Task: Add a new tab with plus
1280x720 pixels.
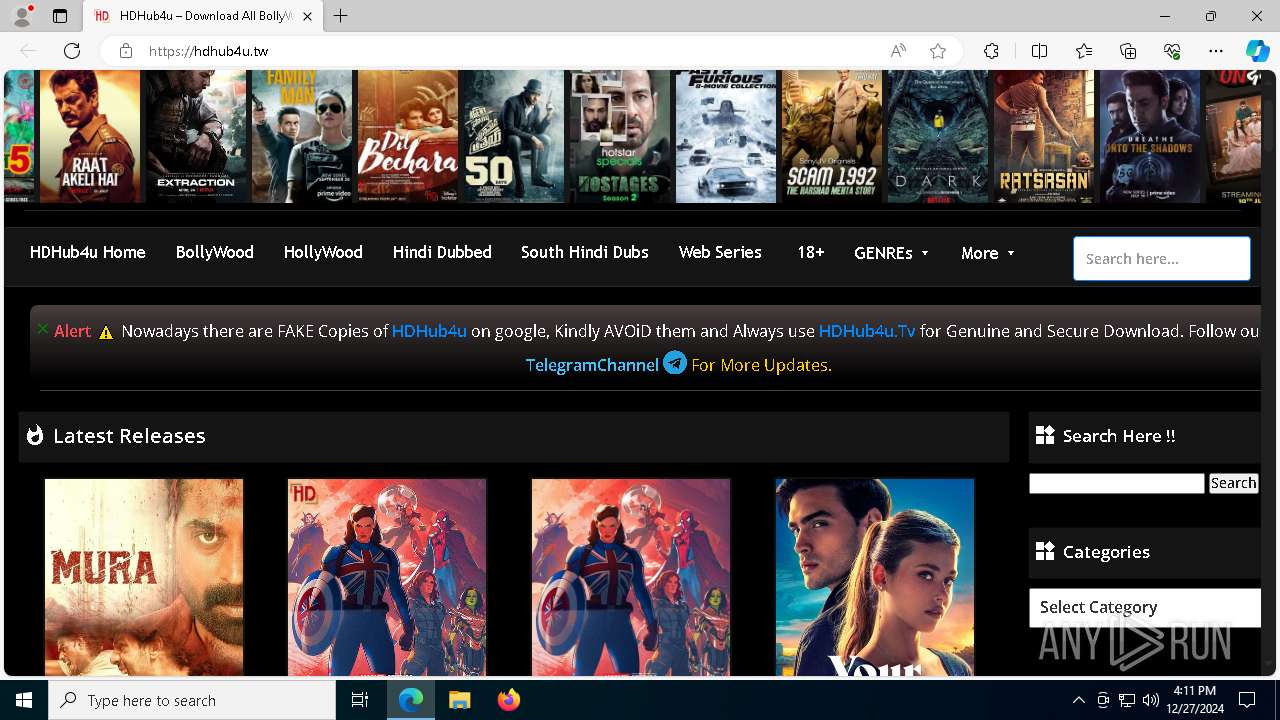Action: 341,16
